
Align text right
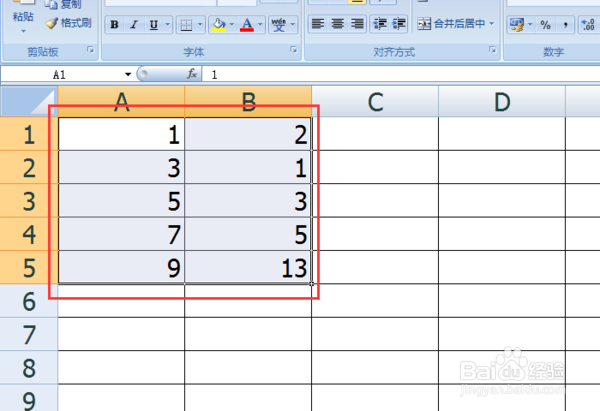pos(357,24)
